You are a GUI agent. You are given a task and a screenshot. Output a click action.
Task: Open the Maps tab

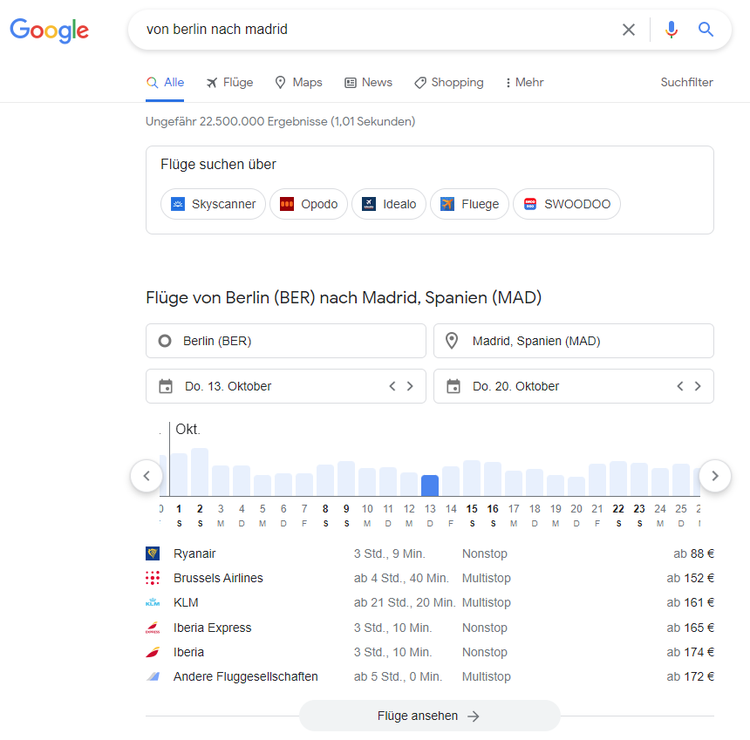tap(299, 82)
